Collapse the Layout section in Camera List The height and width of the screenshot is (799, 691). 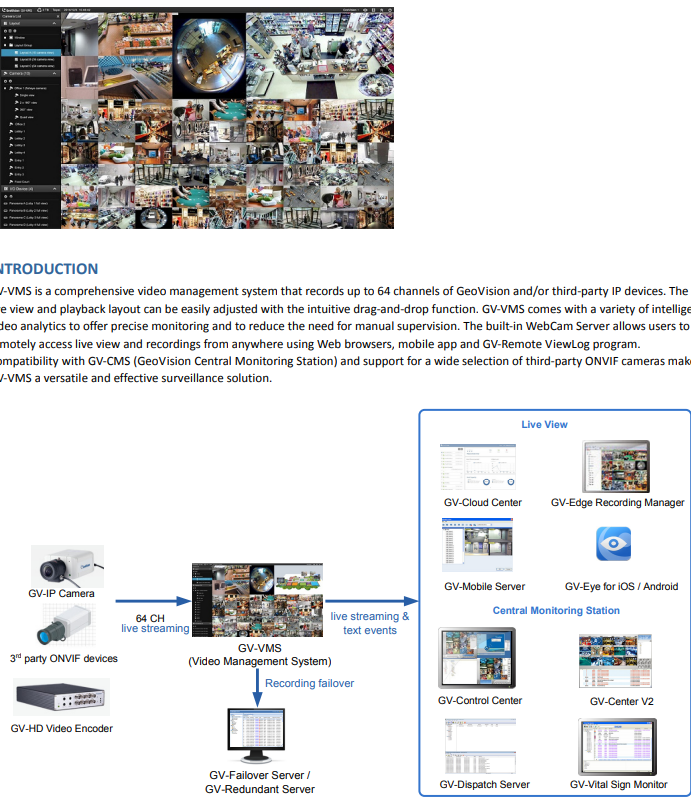click(x=54, y=23)
